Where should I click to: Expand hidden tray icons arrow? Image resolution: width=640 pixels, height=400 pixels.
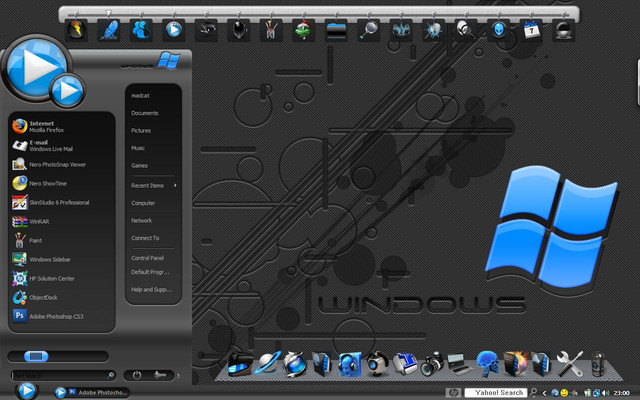pyautogui.click(x=544, y=393)
